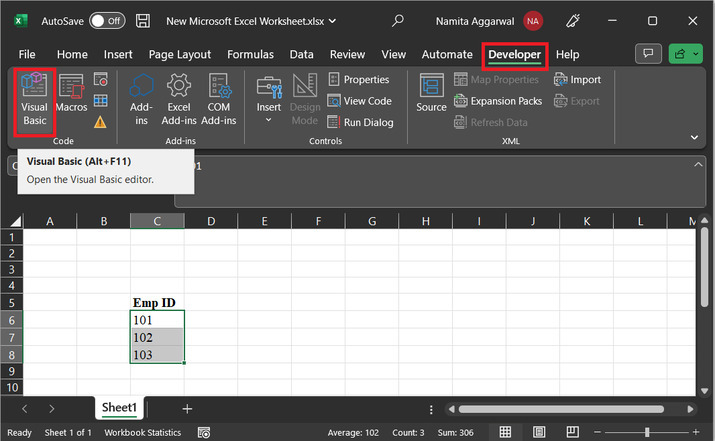Viewport: 715px width, 441px height.
Task: Select cell C6 containing 101
Action: [x=157, y=320]
